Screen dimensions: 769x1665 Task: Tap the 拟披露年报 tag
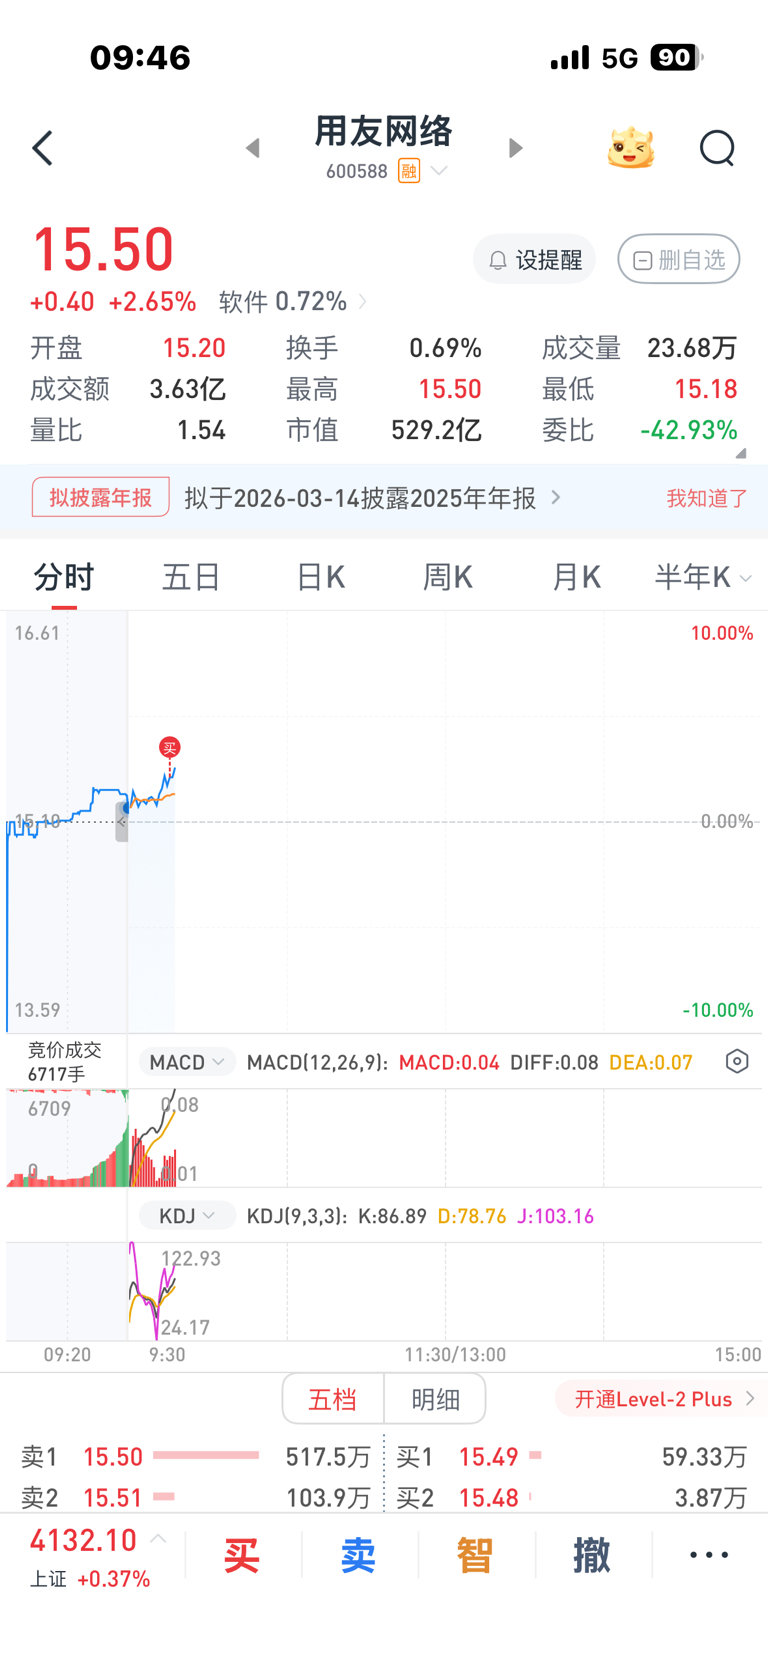click(101, 497)
